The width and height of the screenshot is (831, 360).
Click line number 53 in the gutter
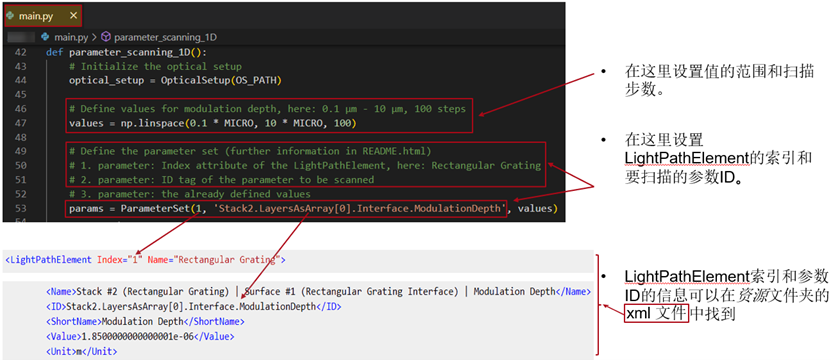point(20,208)
